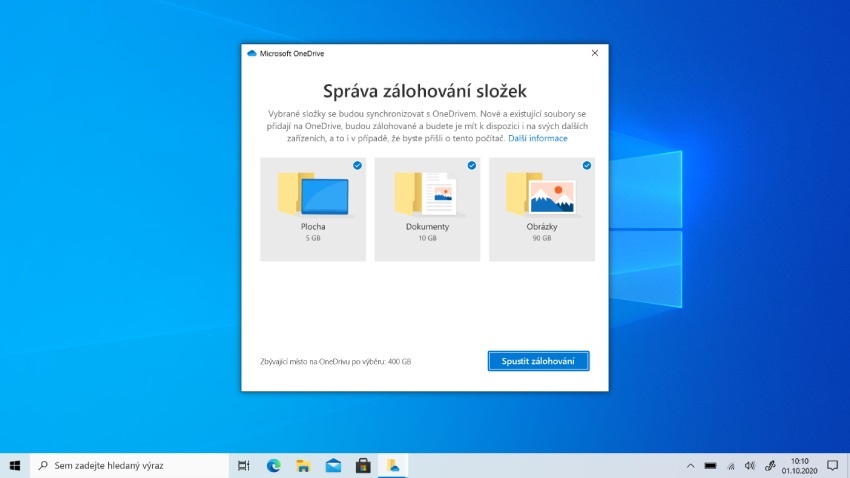Click the active OneDrive folder taskbar icon
This screenshot has height=478, width=850.
(392, 466)
